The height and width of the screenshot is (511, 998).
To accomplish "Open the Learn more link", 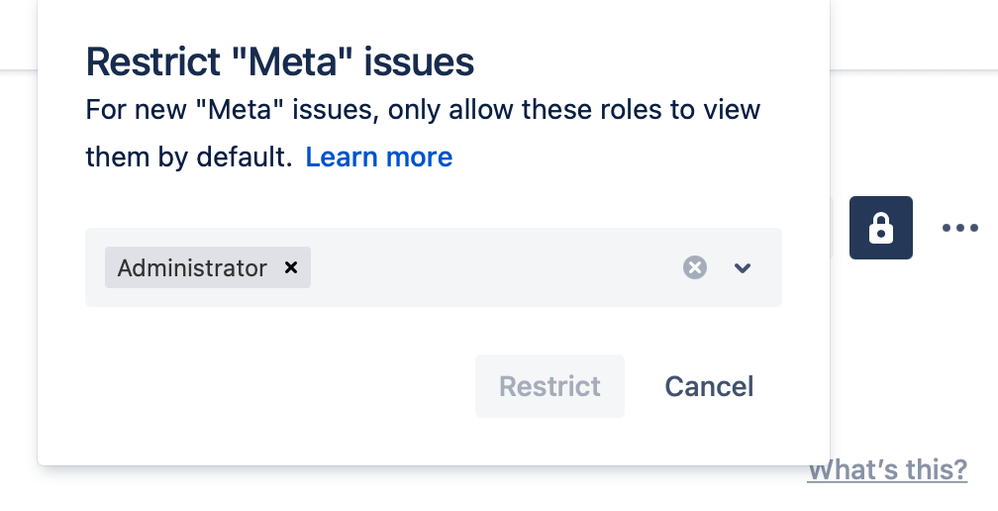I will click(379, 157).
